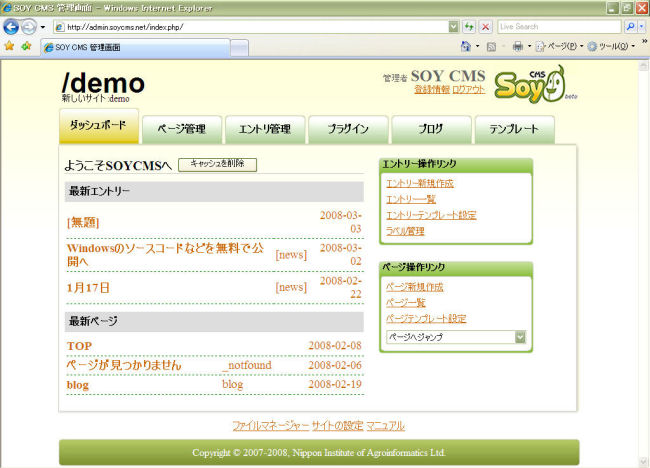Switch to the テンプレート tab
Screen dimensions: 650x468
(x=514, y=129)
